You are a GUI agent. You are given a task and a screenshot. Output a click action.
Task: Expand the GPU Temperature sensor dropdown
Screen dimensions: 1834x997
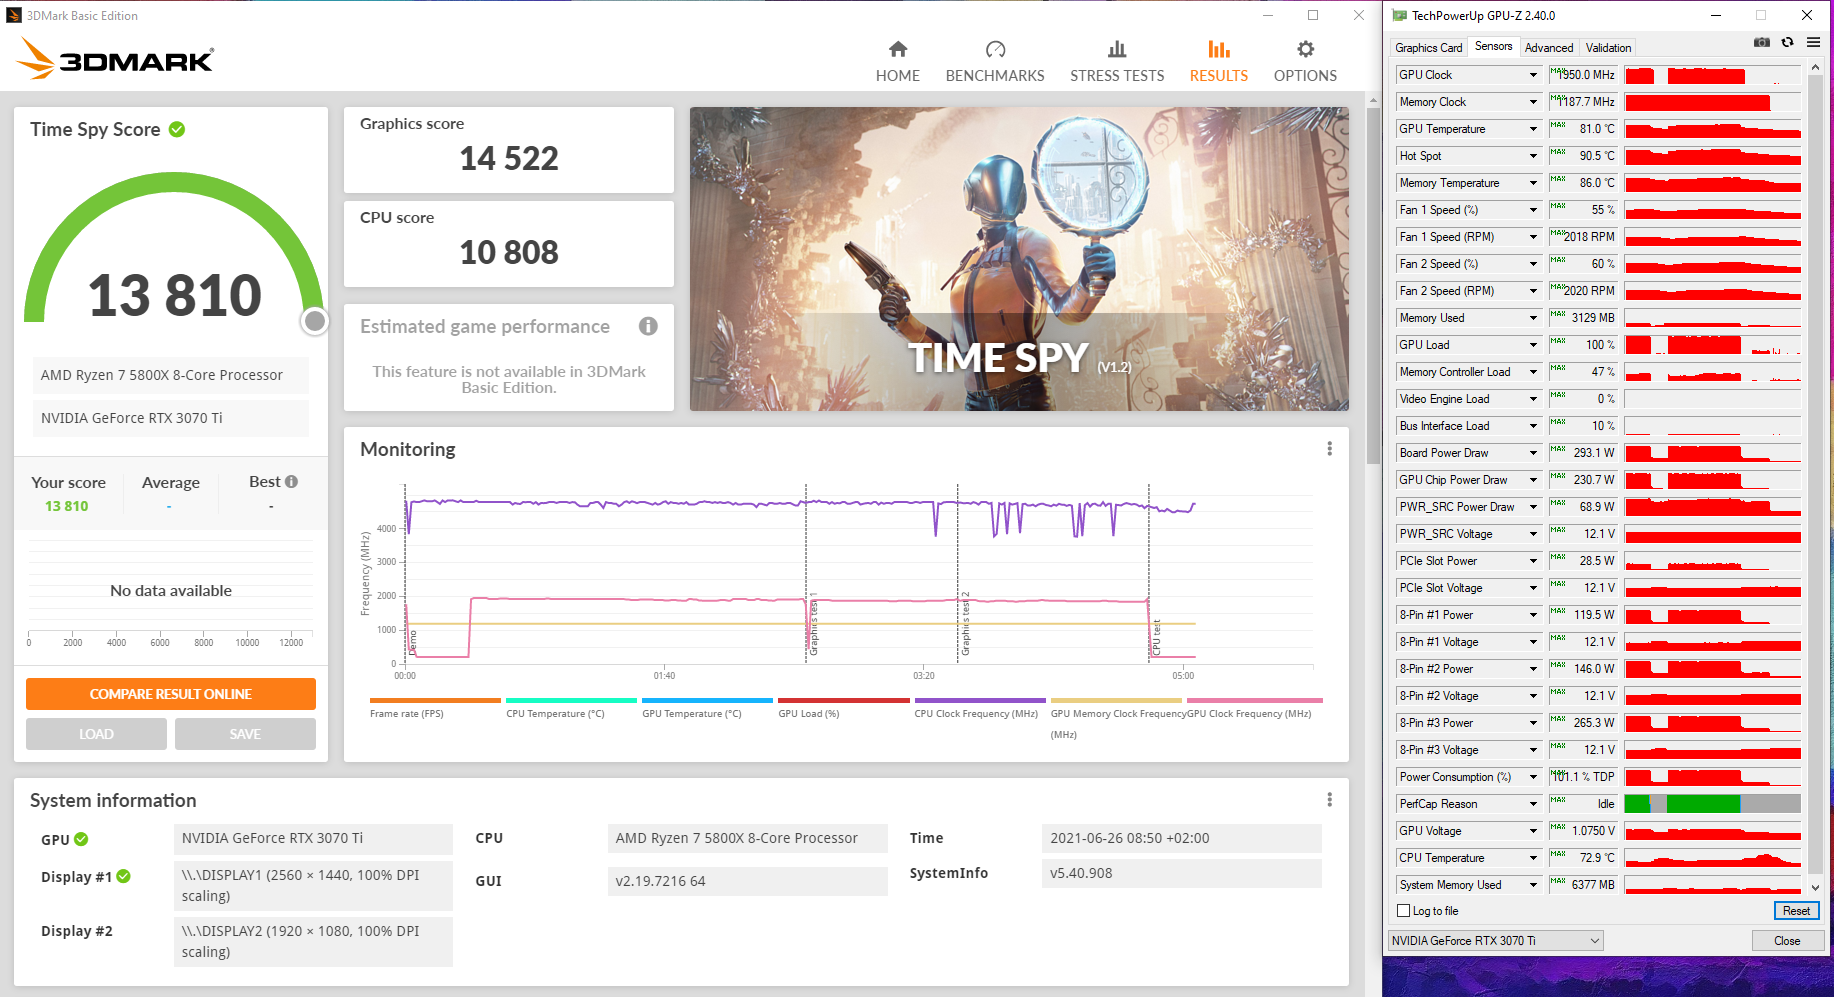tap(1533, 129)
